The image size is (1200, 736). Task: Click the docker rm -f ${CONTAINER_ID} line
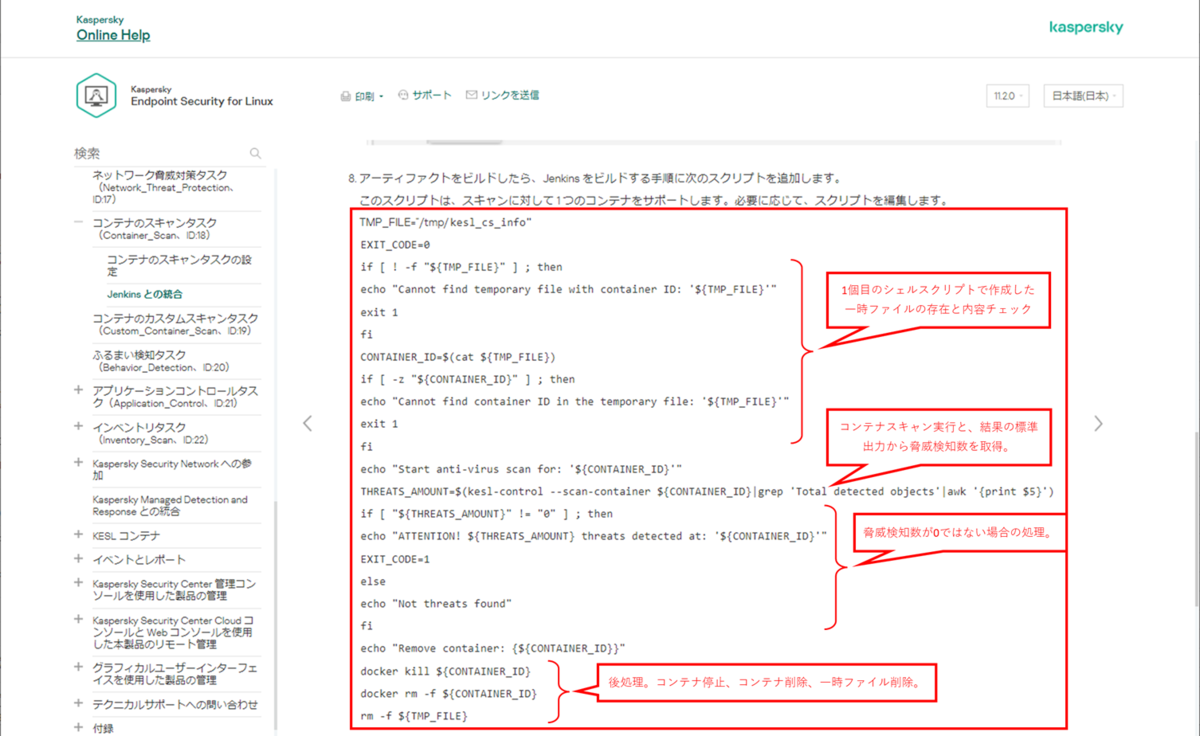(448, 693)
